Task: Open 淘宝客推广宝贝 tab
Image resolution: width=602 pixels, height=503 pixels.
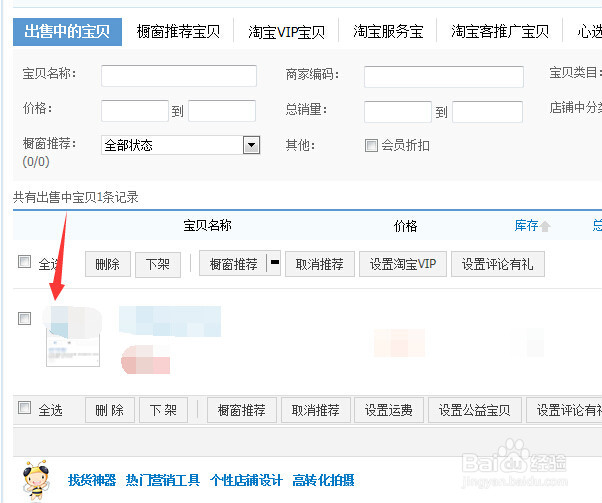Action: (500, 31)
